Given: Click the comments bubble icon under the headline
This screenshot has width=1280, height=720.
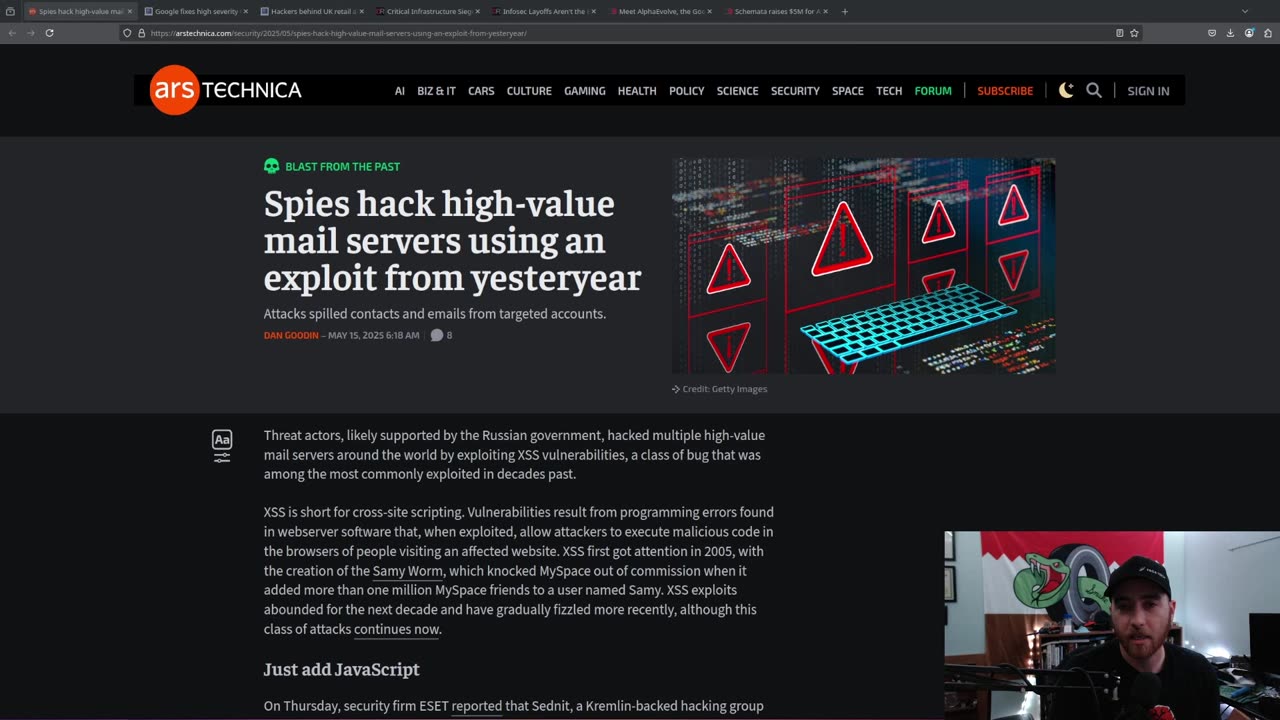Looking at the screenshot, I should tap(436, 335).
